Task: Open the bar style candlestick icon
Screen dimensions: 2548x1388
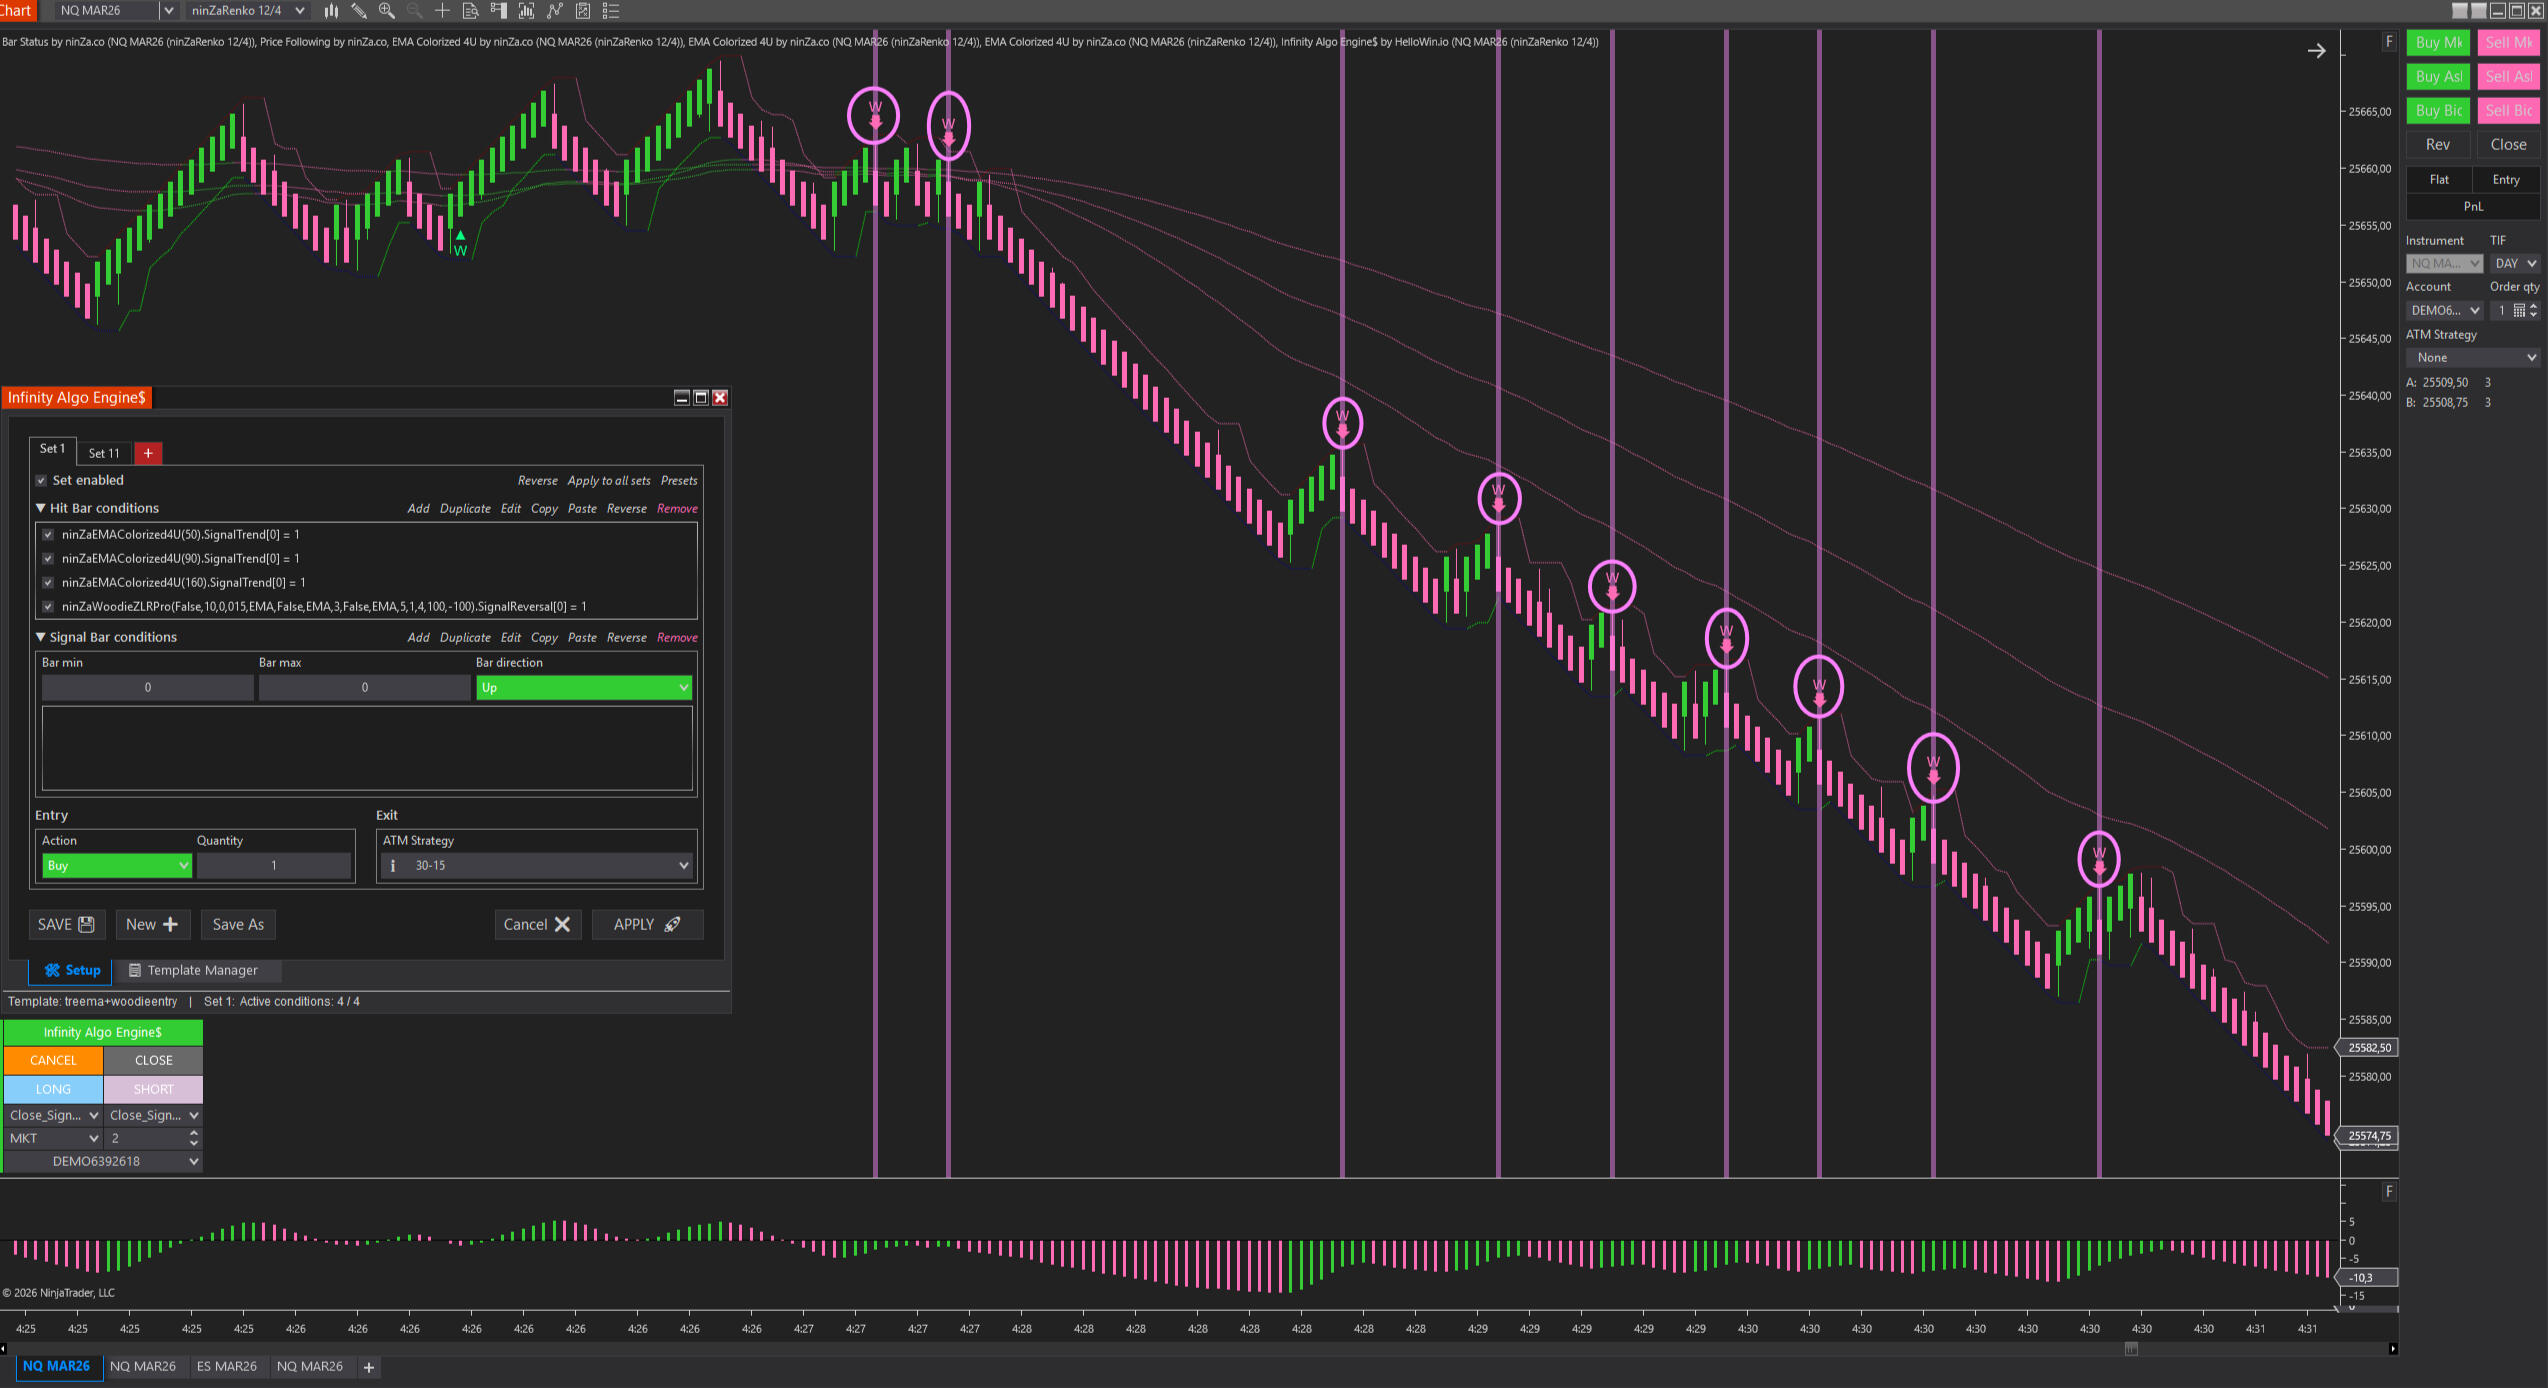Action: pyautogui.click(x=331, y=11)
